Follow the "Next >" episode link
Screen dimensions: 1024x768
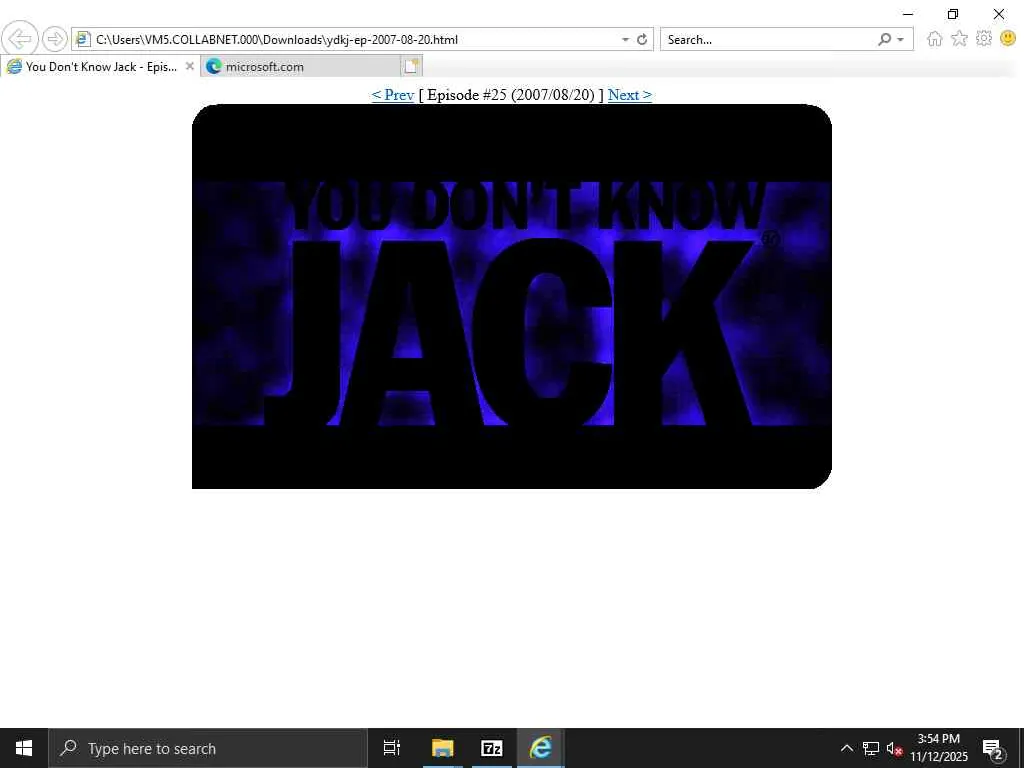630,95
